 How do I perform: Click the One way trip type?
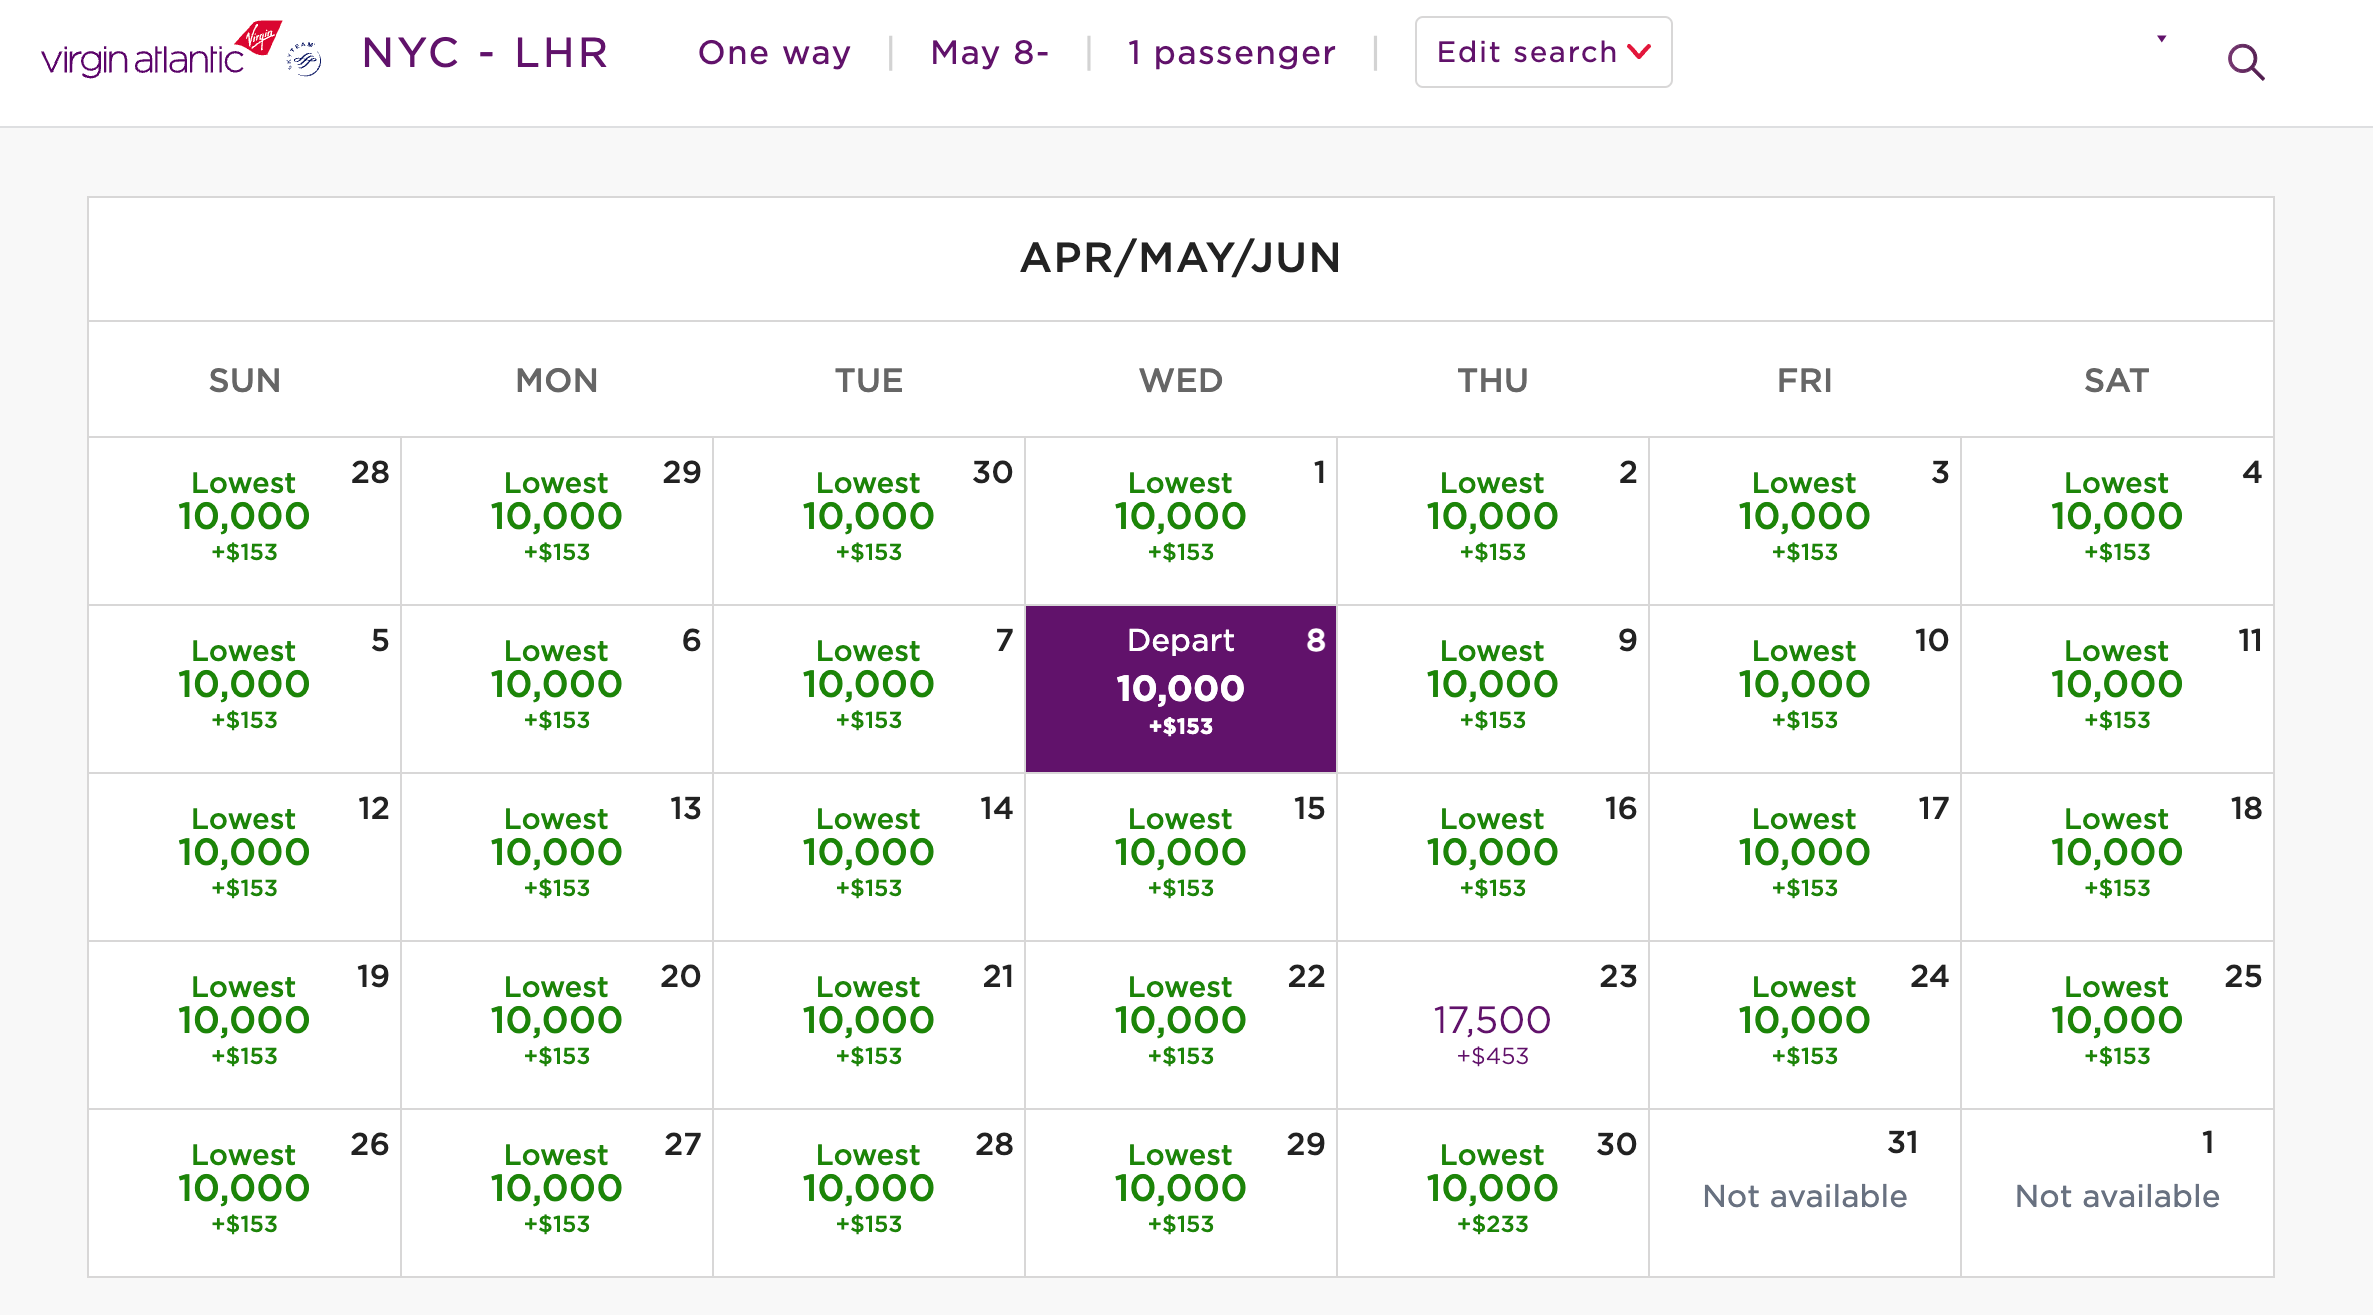774,53
